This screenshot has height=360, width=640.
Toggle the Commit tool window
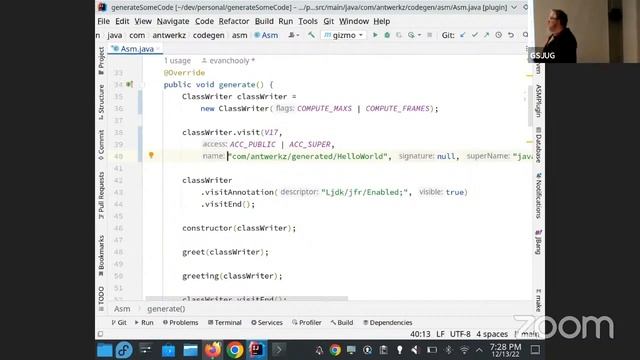101,145
